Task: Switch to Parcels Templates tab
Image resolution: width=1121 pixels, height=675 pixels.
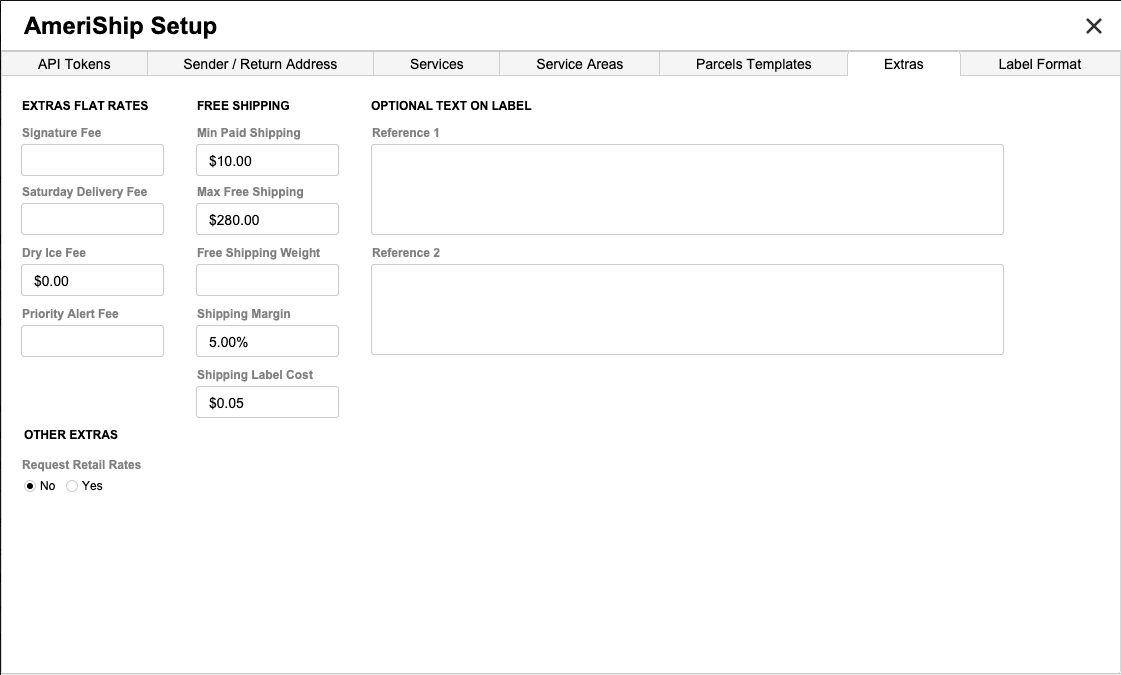Action: tap(753, 64)
